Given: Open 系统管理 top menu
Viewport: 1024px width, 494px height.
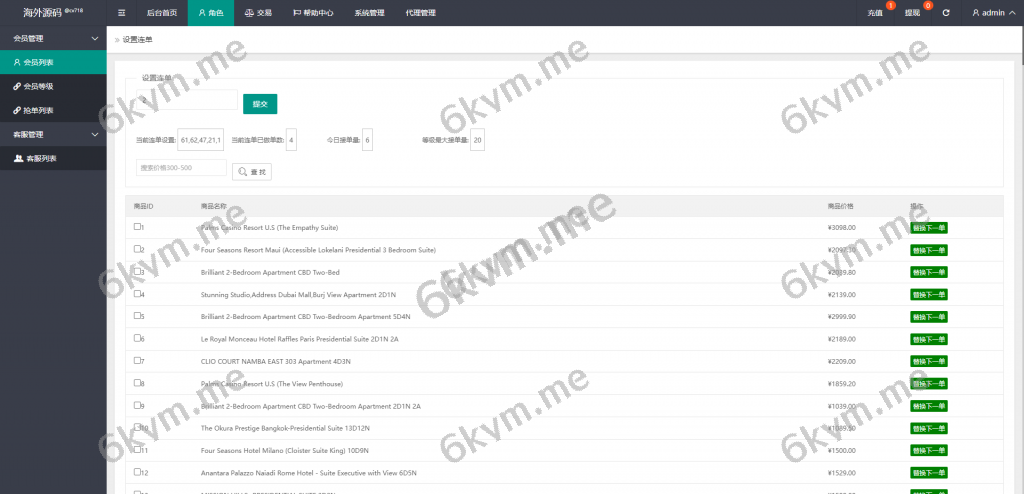Looking at the screenshot, I should (x=369, y=13).
